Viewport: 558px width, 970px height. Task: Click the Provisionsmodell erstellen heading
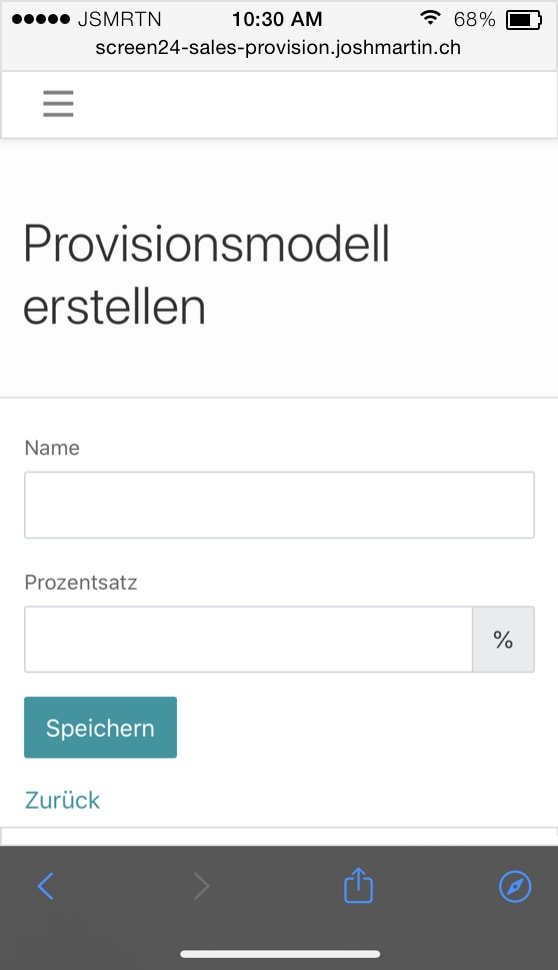(207, 274)
